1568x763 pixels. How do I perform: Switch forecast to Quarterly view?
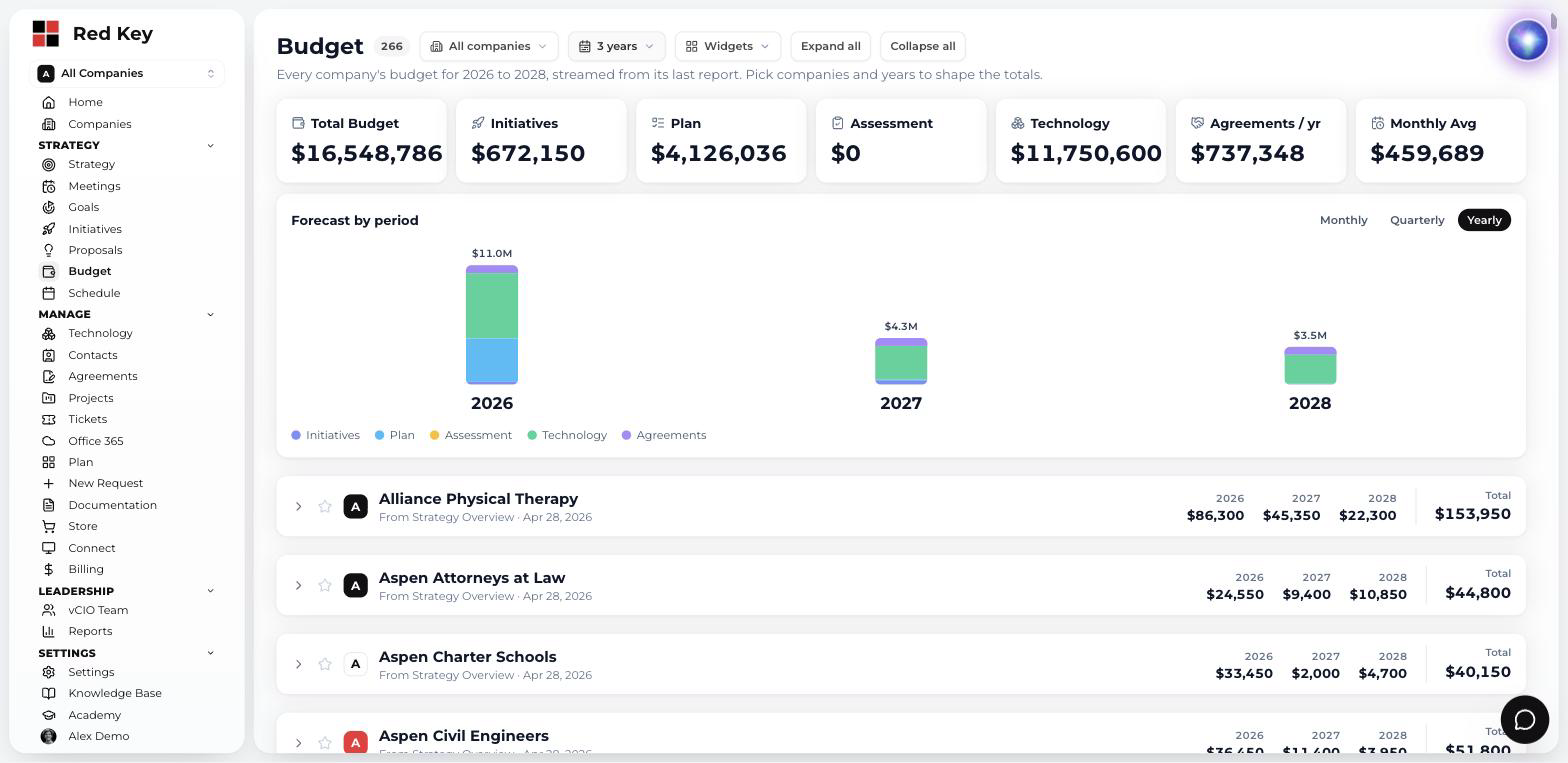point(1417,220)
